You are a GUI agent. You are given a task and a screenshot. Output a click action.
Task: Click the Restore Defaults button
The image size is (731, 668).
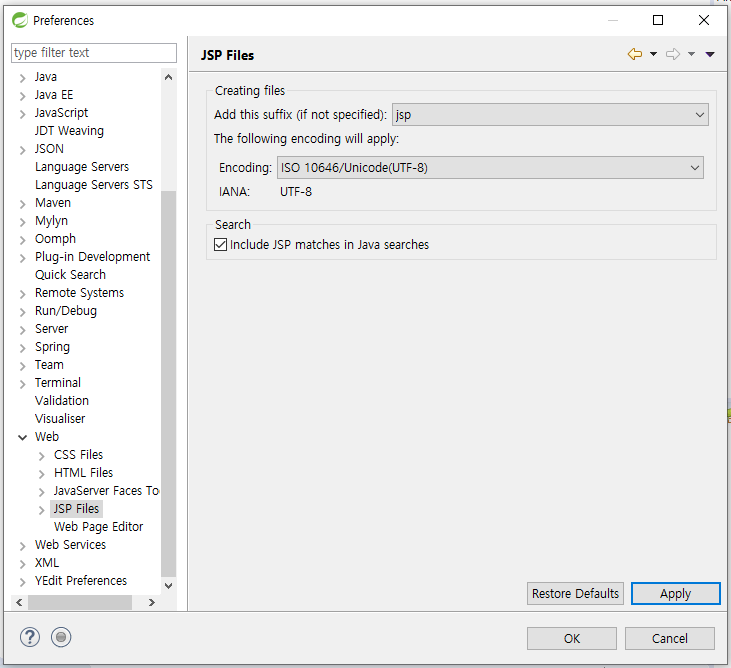tap(575, 593)
